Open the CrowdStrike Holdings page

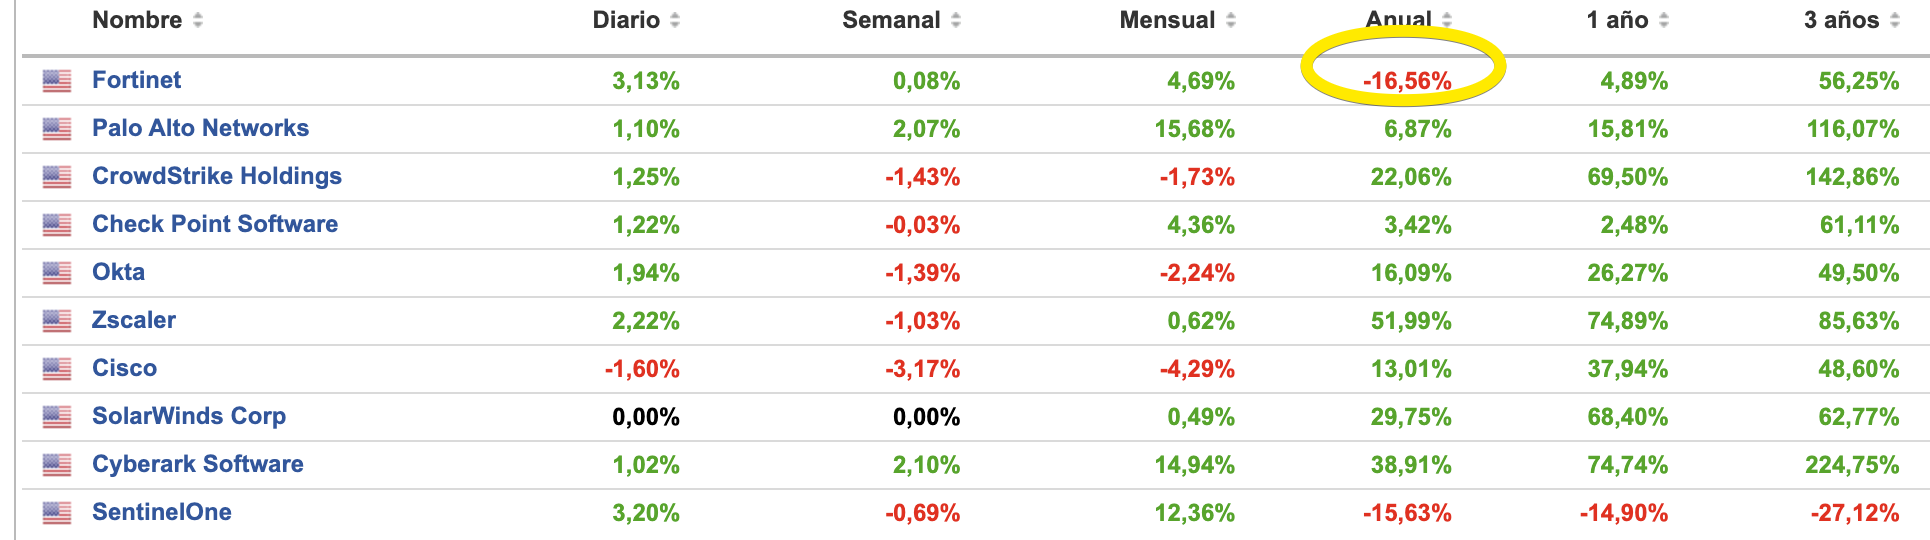tap(217, 176)
